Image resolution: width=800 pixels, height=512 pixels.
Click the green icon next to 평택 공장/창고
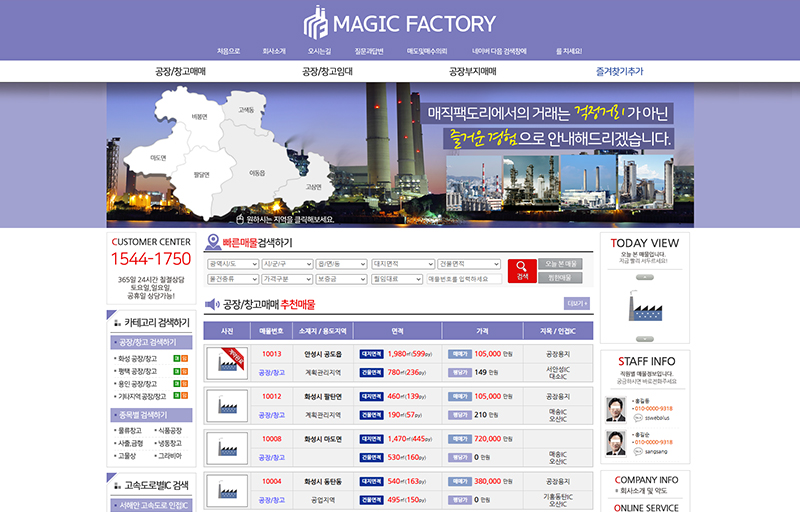coord(177,371)
